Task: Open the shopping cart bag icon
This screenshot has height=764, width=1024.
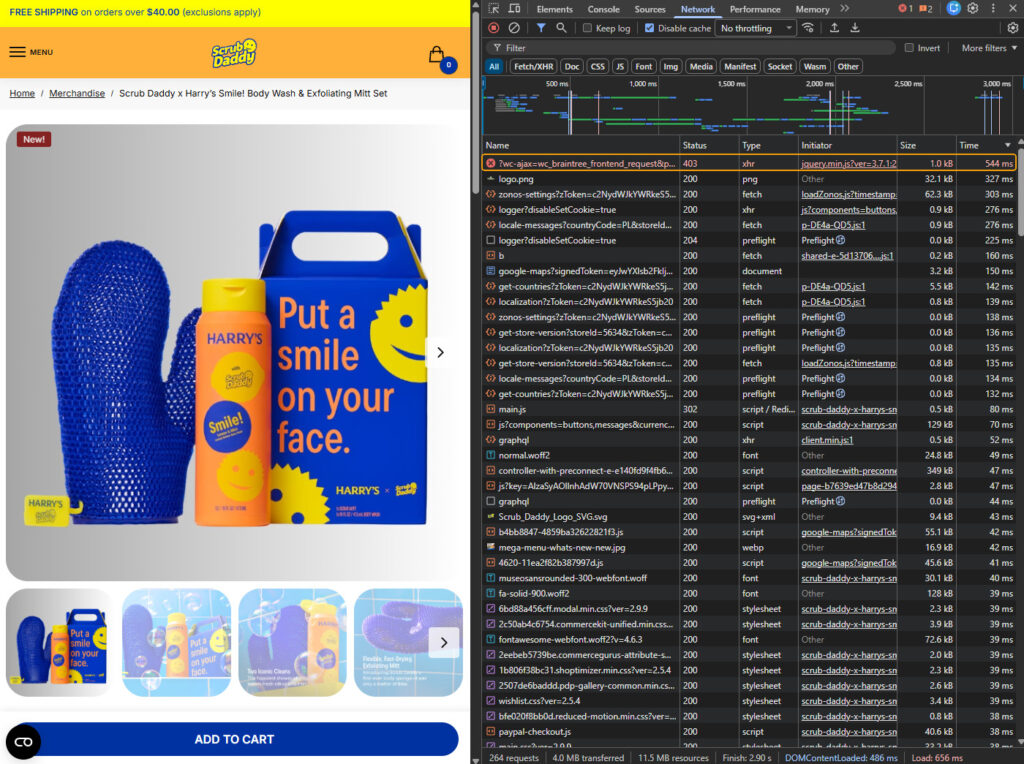Action: click(x=437, y=55)
